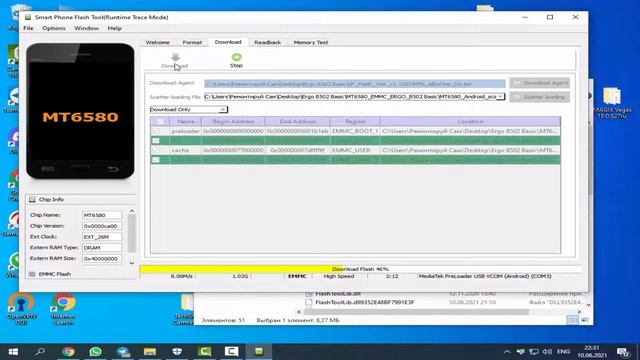Open the Windows Start menu
The width and height of the screenshot is (640, 360).
13,351
